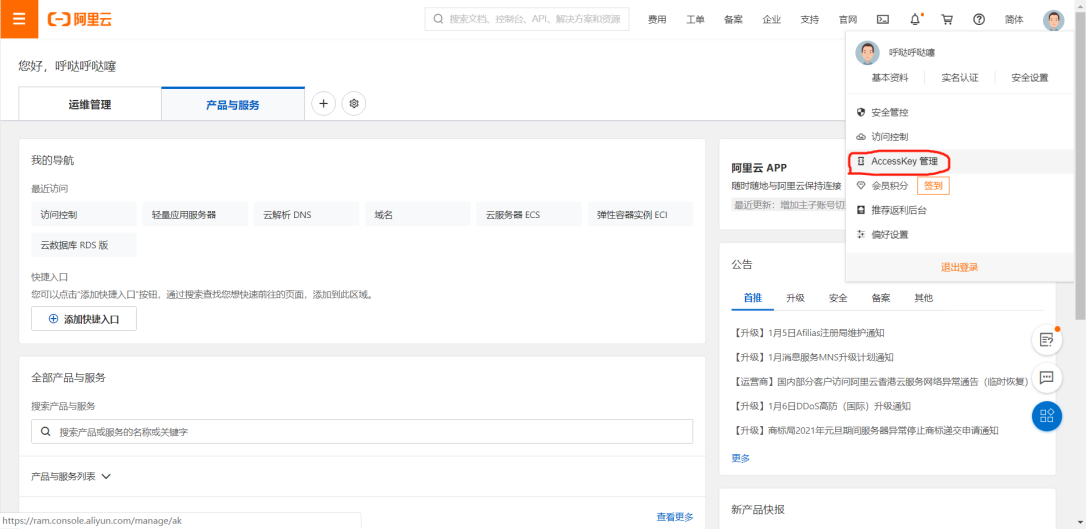
Task: Open the 企业 top navigation item
Action: click(772, 19)
